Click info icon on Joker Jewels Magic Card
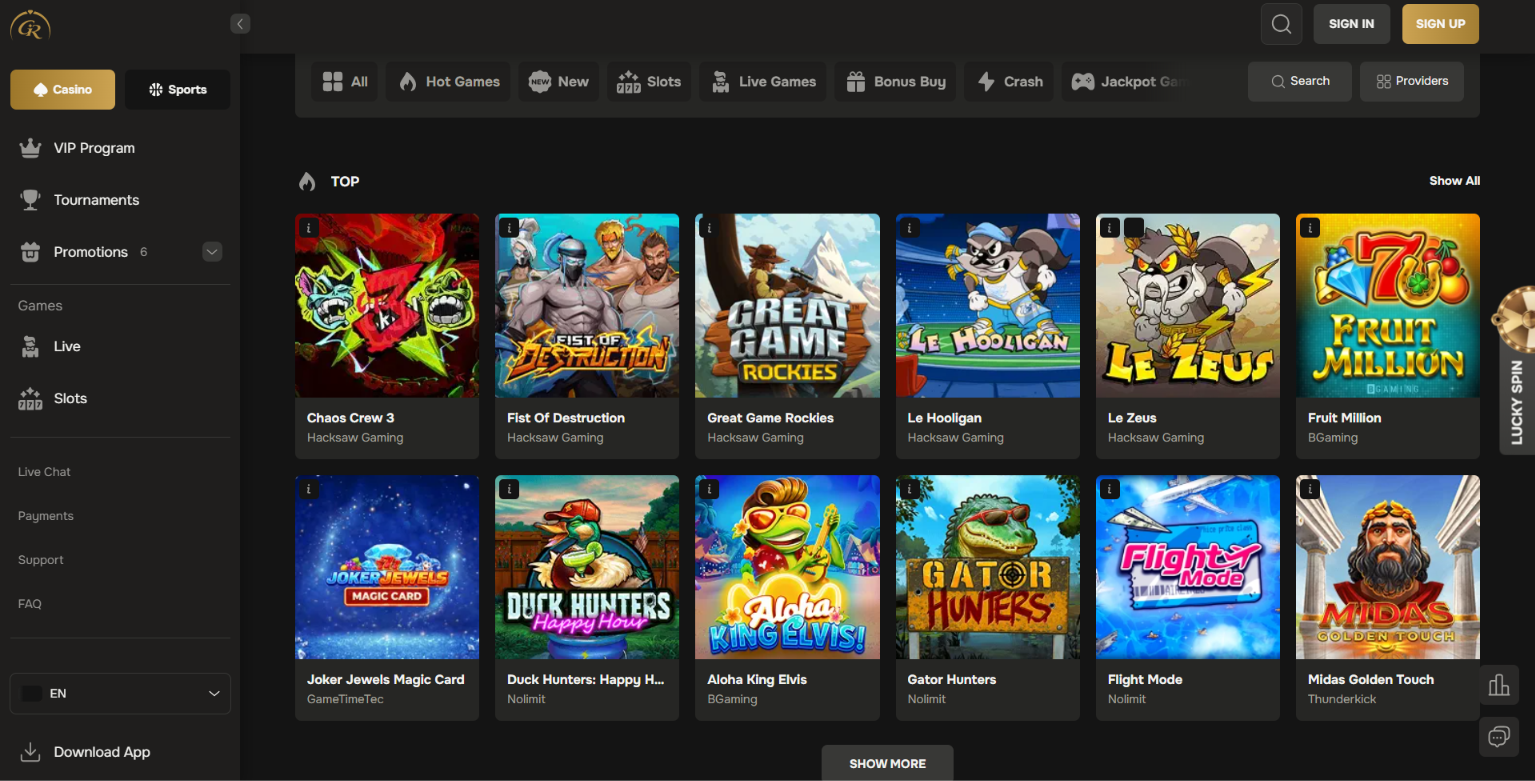 tap(309, 489)
